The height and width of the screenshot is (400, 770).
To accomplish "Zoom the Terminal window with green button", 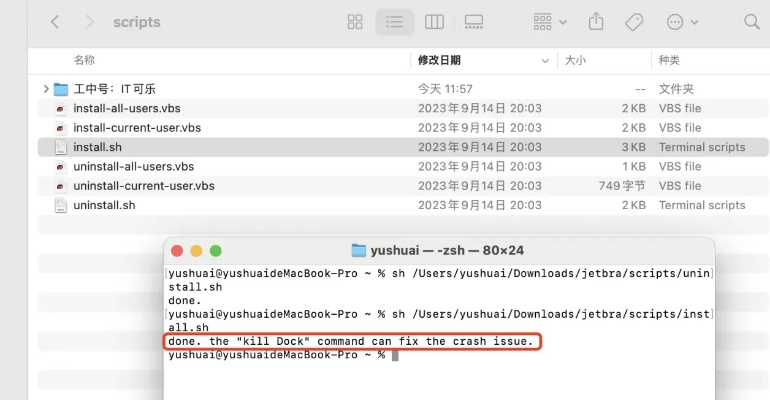I will pyautogui.click(x=216, y=251).
